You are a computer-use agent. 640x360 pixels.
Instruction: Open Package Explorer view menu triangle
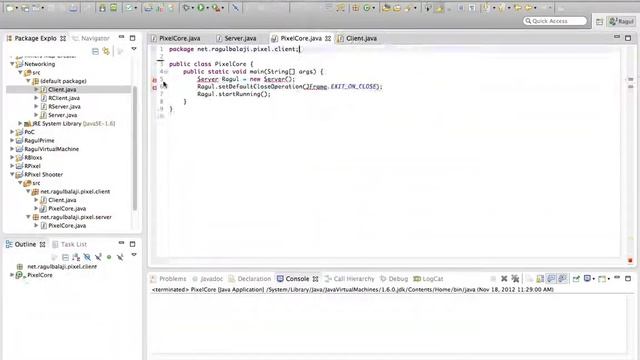click(133, 49)
